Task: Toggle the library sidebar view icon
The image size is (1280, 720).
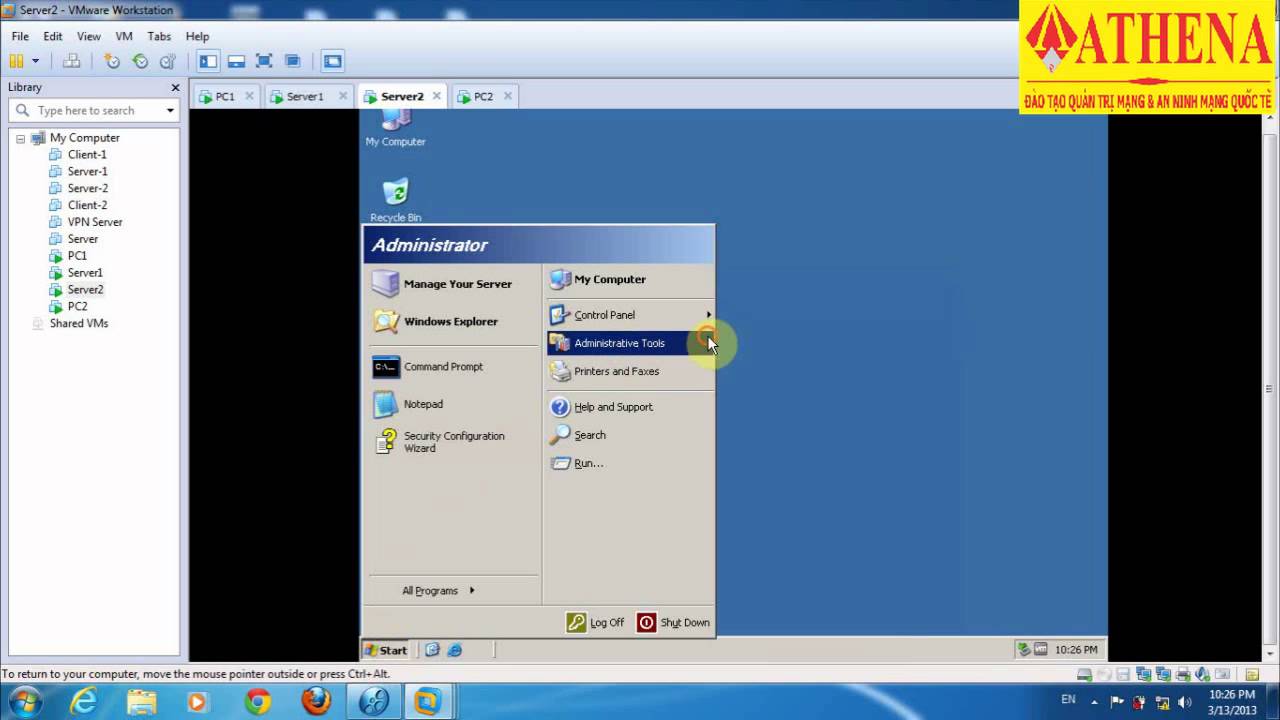Action: click(208, 61)
